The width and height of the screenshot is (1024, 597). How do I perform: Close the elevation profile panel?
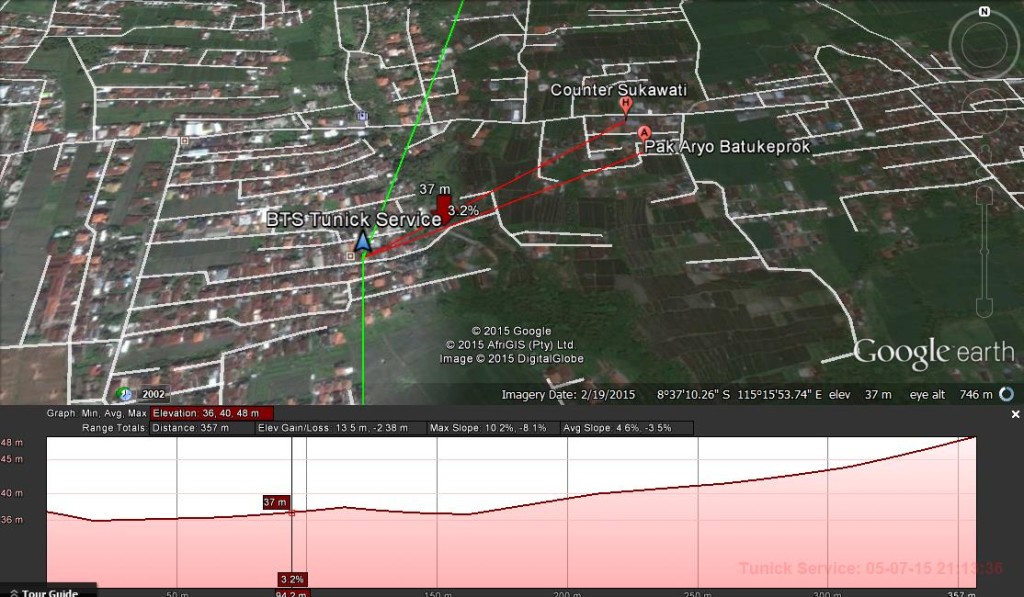point(1015,414)
